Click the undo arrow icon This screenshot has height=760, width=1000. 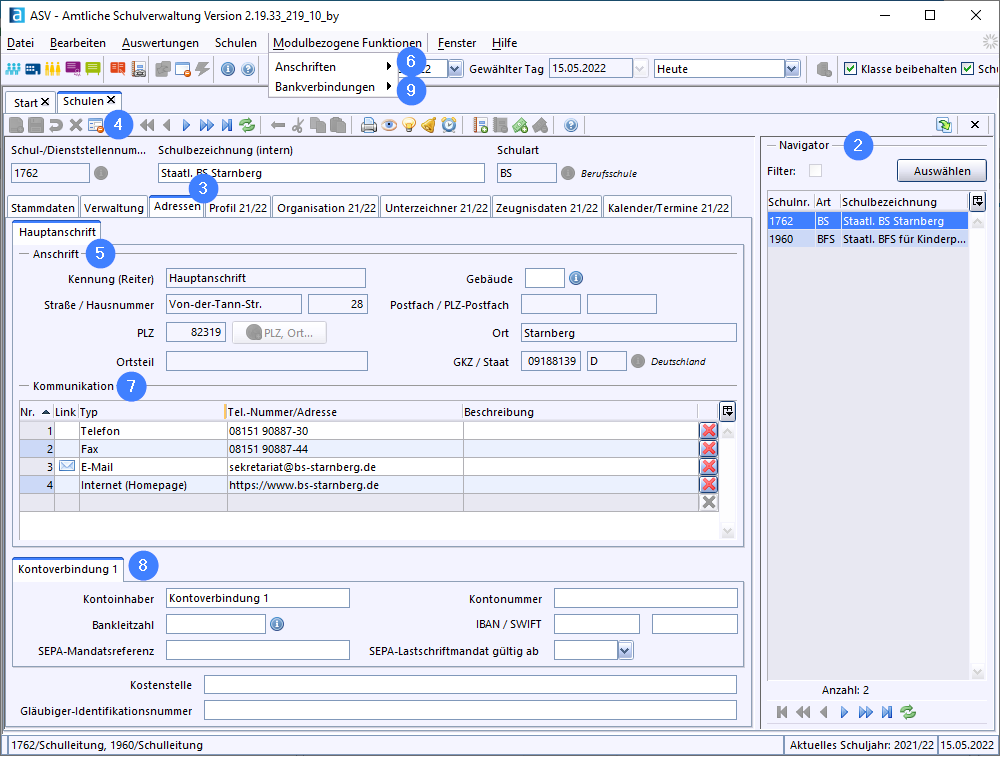point(56,125)
